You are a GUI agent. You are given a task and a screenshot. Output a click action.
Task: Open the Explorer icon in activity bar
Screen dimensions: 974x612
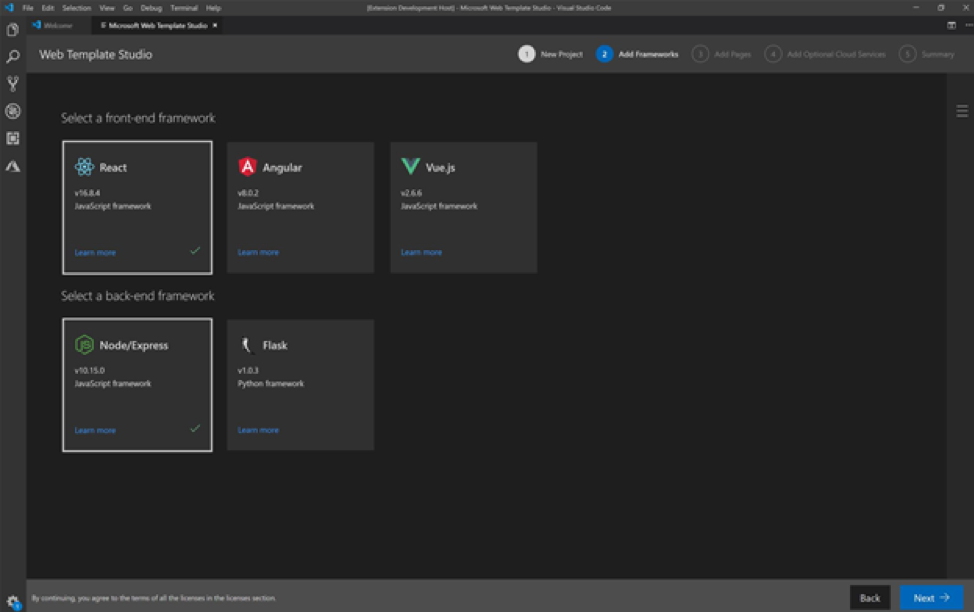(x=13, y=30)
